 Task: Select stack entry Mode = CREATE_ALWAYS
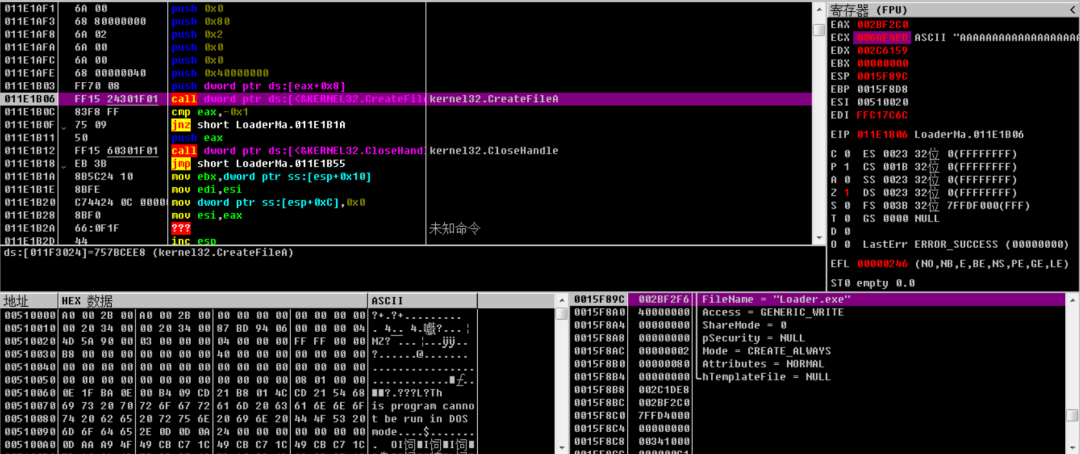tap(765, 351)
